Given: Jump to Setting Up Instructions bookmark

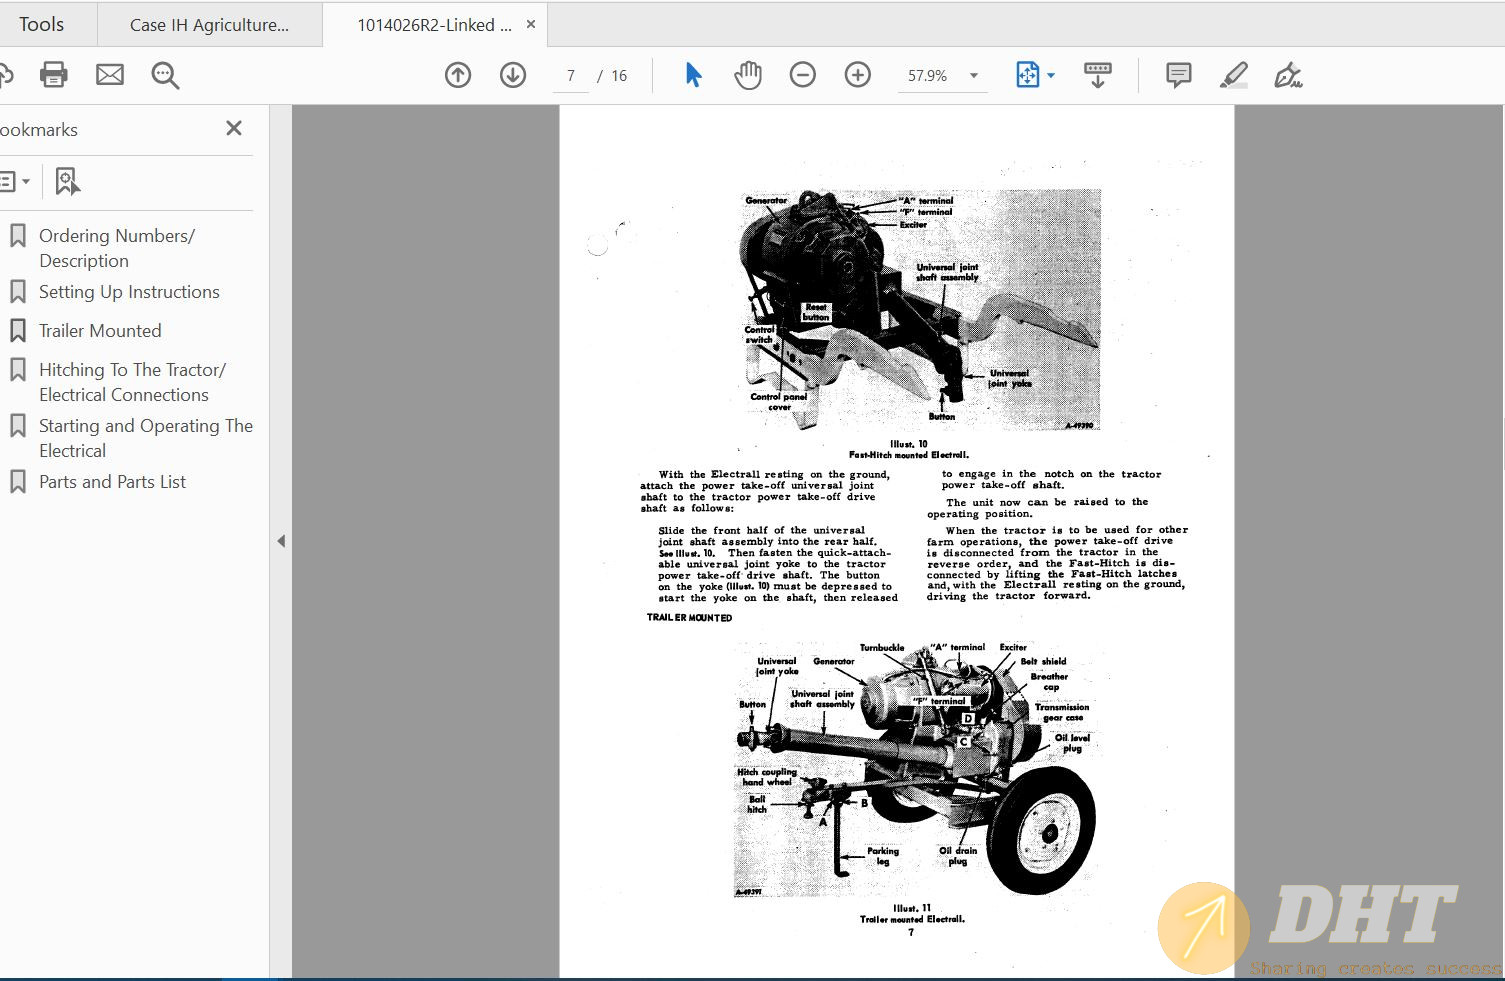Looking at the screenshot, I should [x=129, y=292].
